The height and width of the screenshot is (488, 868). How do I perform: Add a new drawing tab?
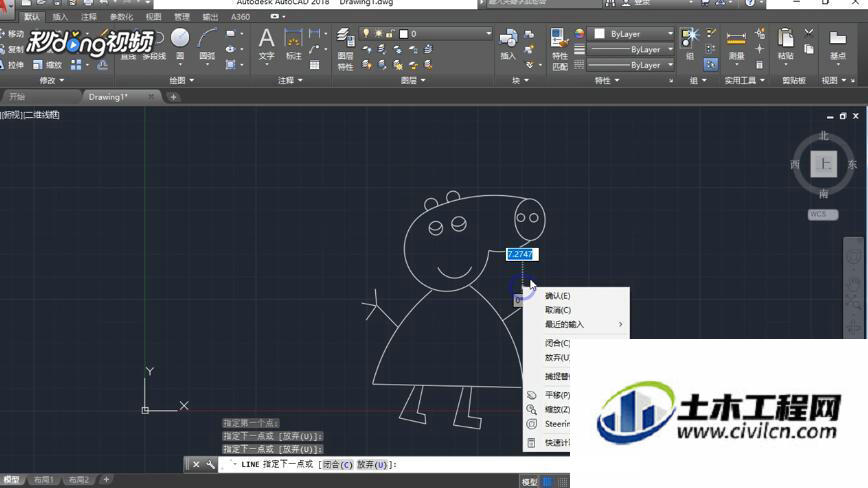(173, 97)
